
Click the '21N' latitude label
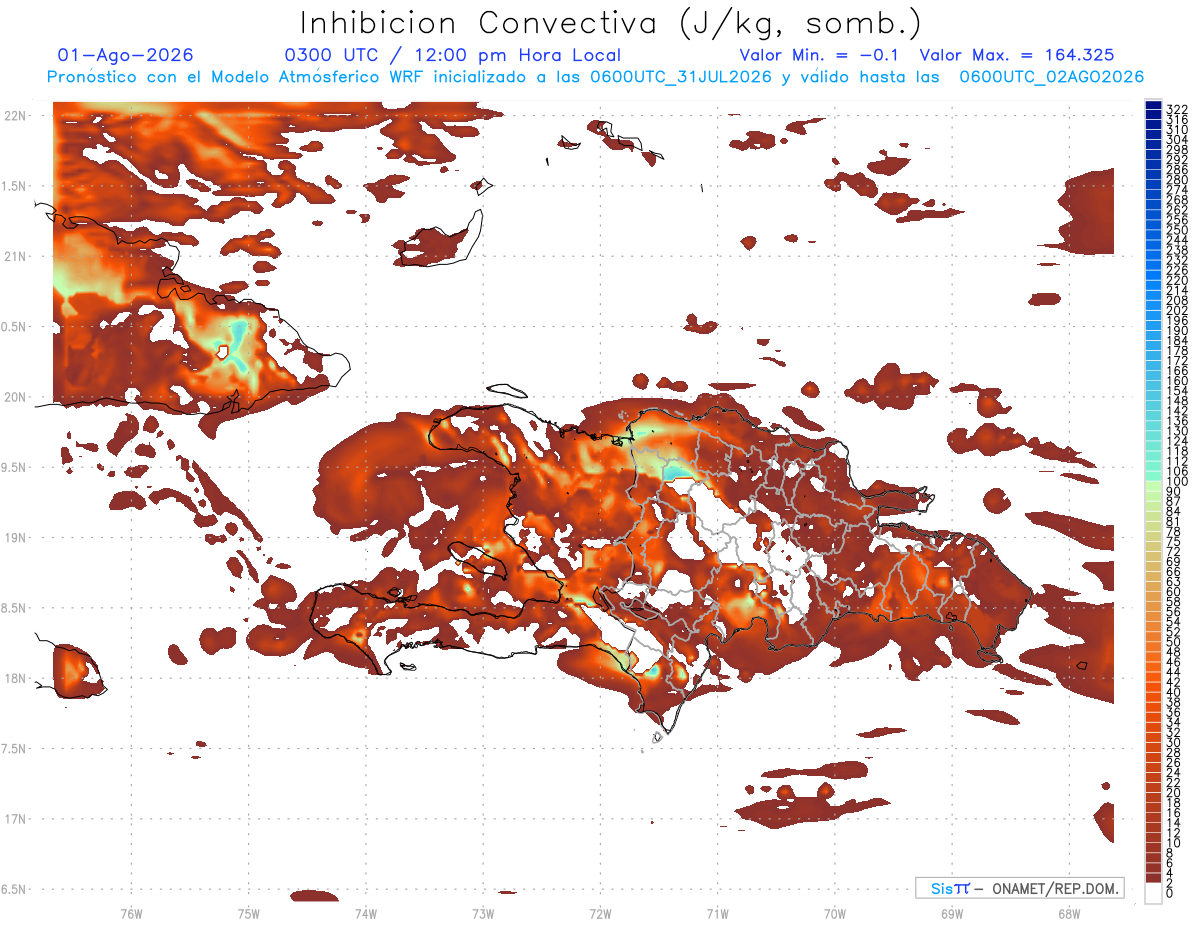coord(14,256)
